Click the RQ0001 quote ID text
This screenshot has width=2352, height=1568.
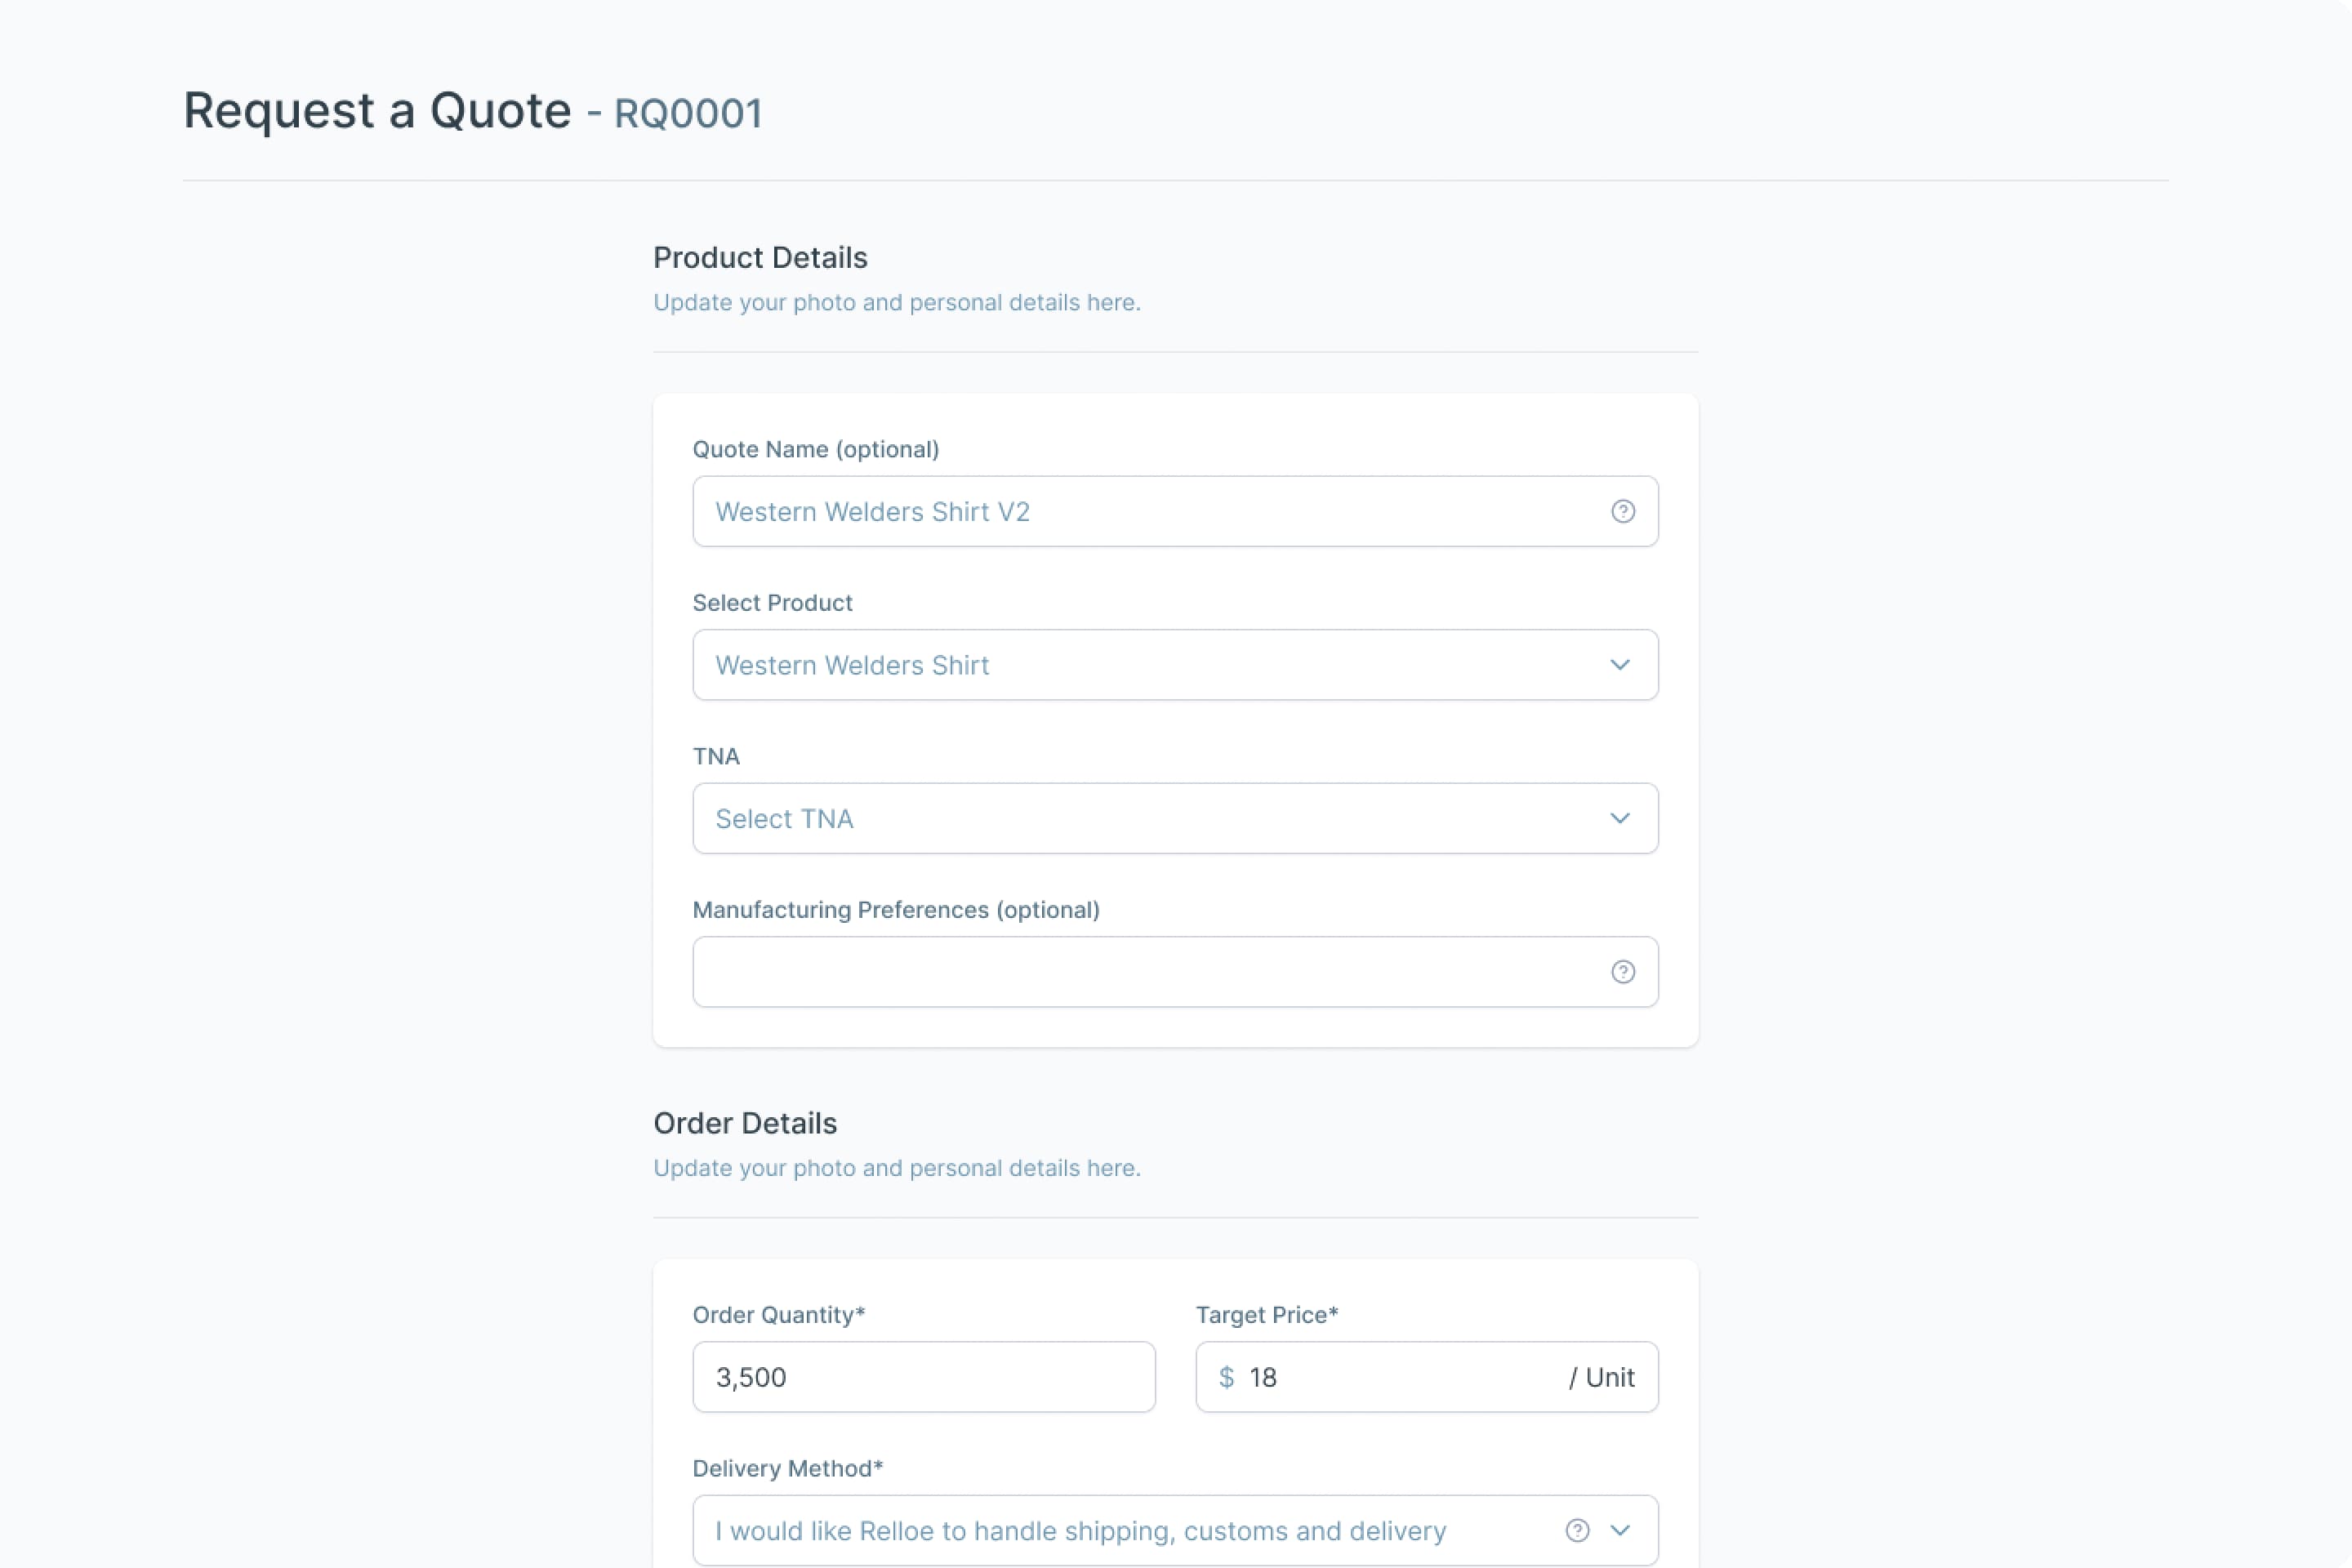[688, 113]
